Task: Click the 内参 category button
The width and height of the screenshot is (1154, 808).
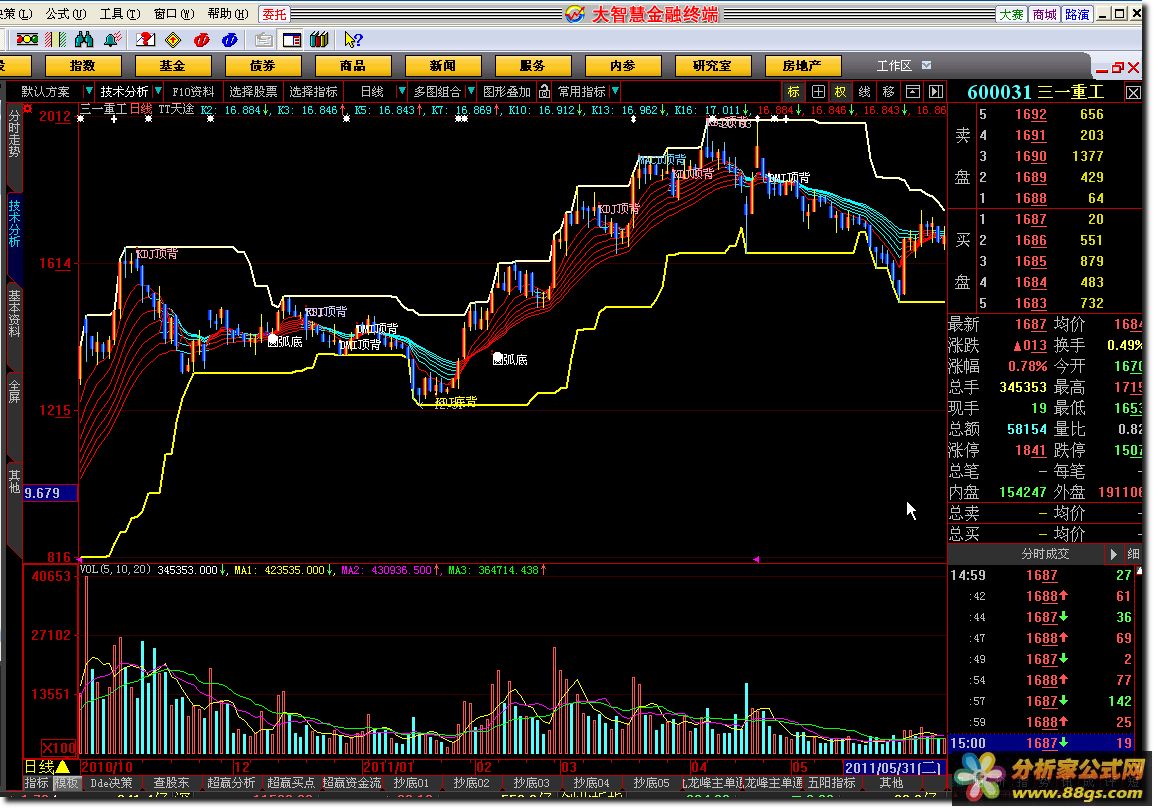Action: 623,65
